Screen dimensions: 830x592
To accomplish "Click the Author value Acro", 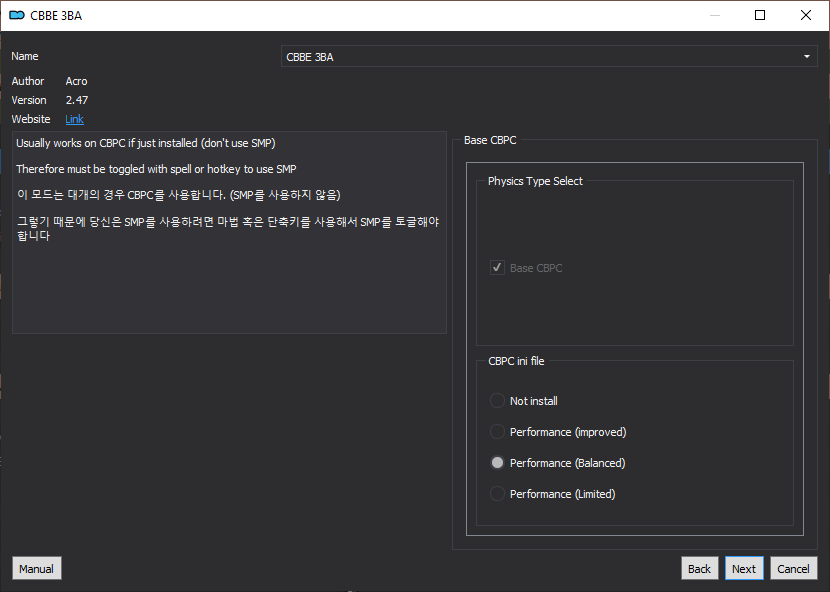I will coord(76,81).
